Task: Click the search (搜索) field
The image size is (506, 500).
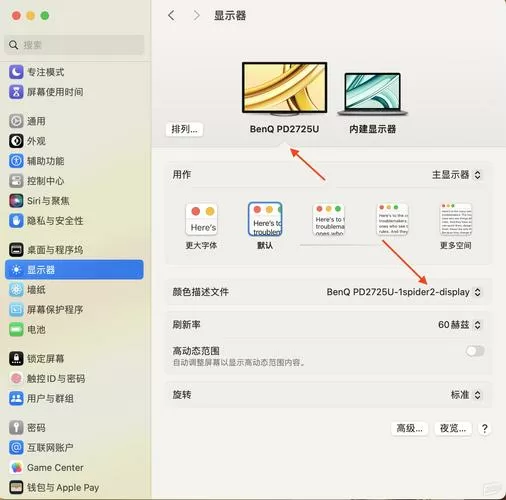Action: click(x=74, y=45)
